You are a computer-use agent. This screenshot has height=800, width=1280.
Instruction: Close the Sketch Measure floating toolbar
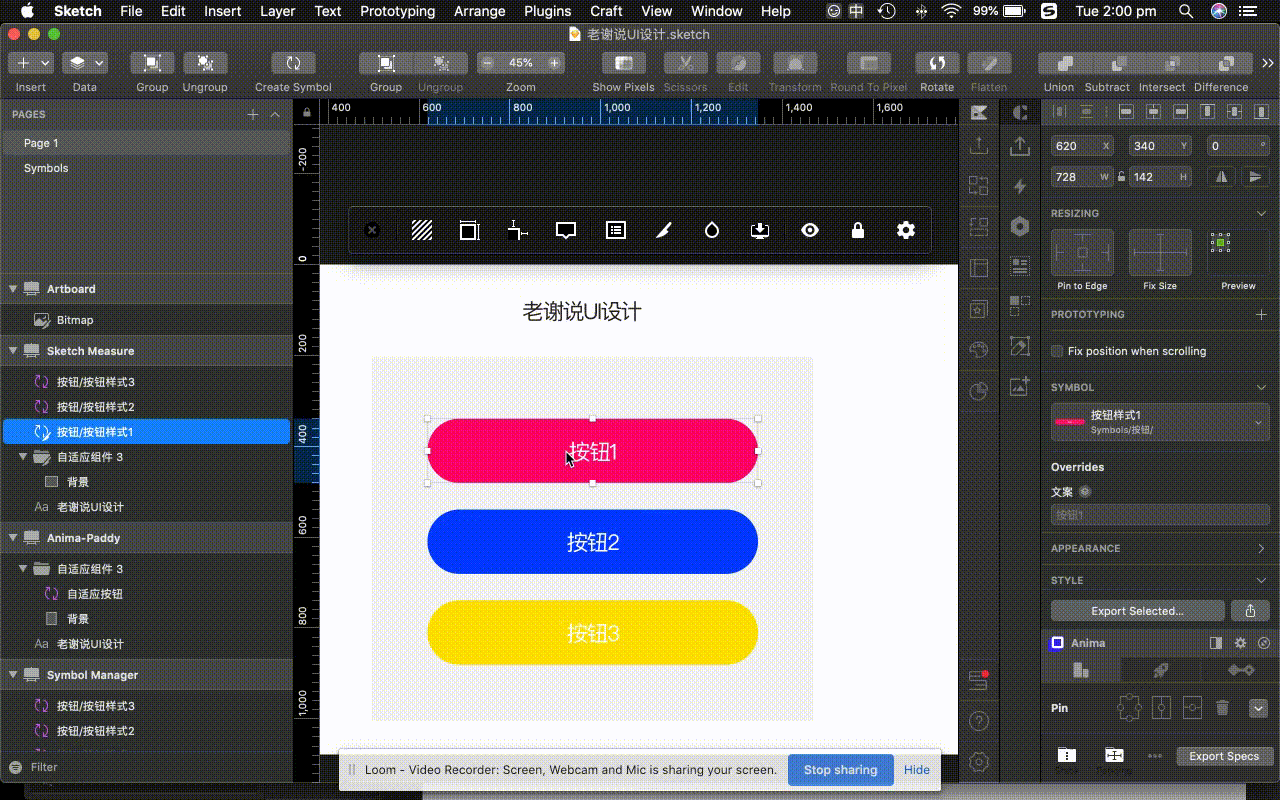coord(372,230)
